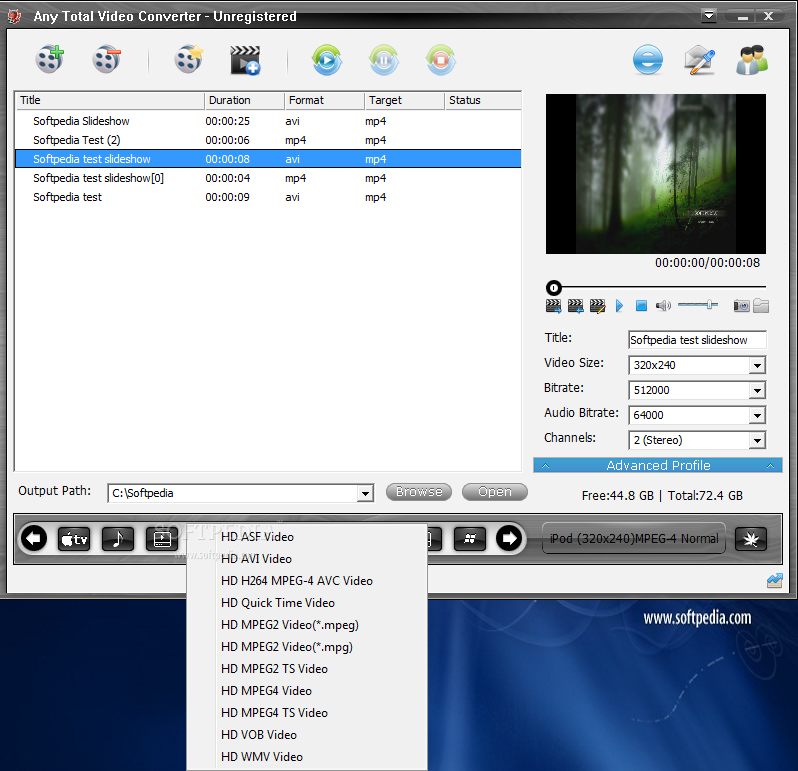The width and height of the screenshot is (798, 771).
Task: Choose HD WMV Video from menu
Action: tap(307, 757)
